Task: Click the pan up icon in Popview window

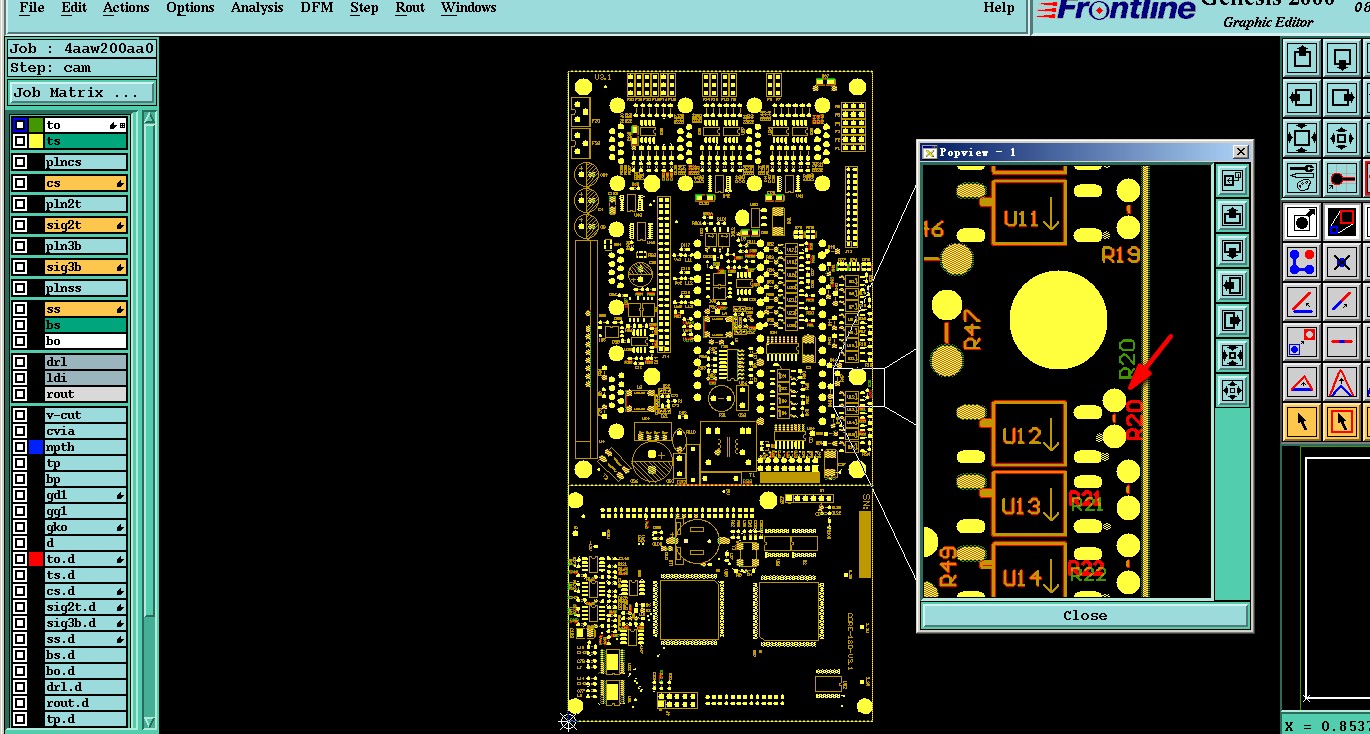Action: tap(1233, 215)
